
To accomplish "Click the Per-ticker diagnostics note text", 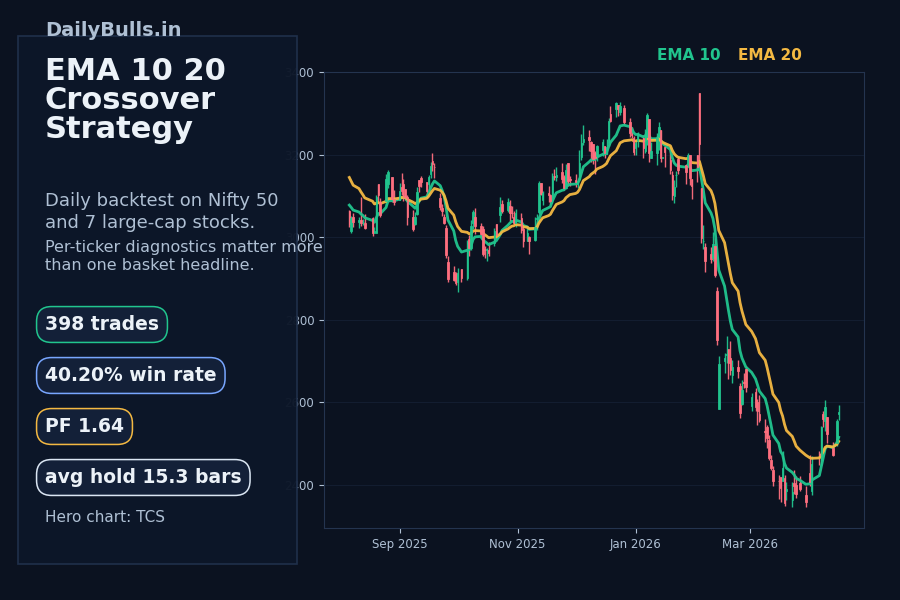I will (x=183, y=256).
